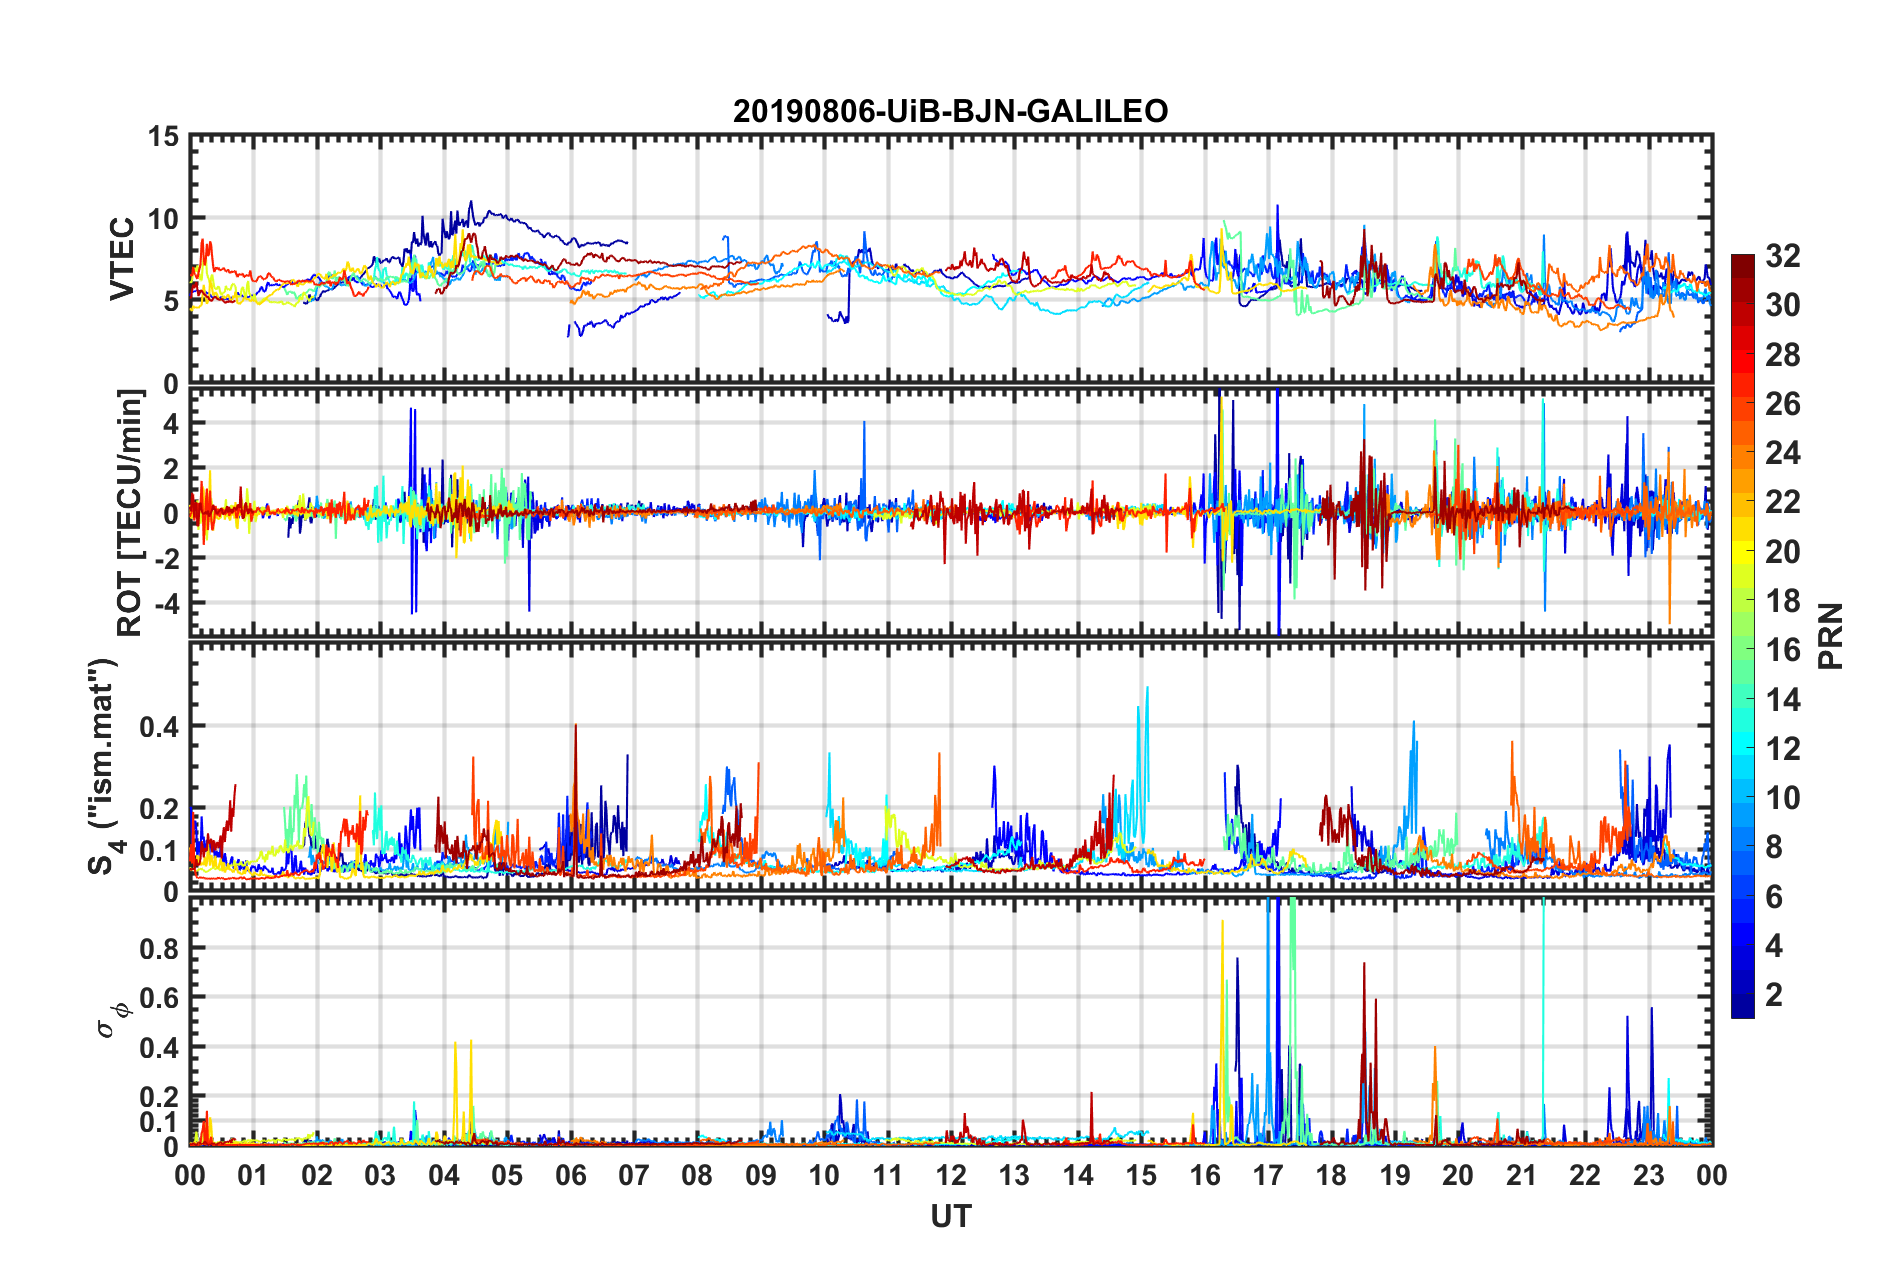
Task: Click the UT axis tick label "15"
Action: [x=1142, y=1175]
